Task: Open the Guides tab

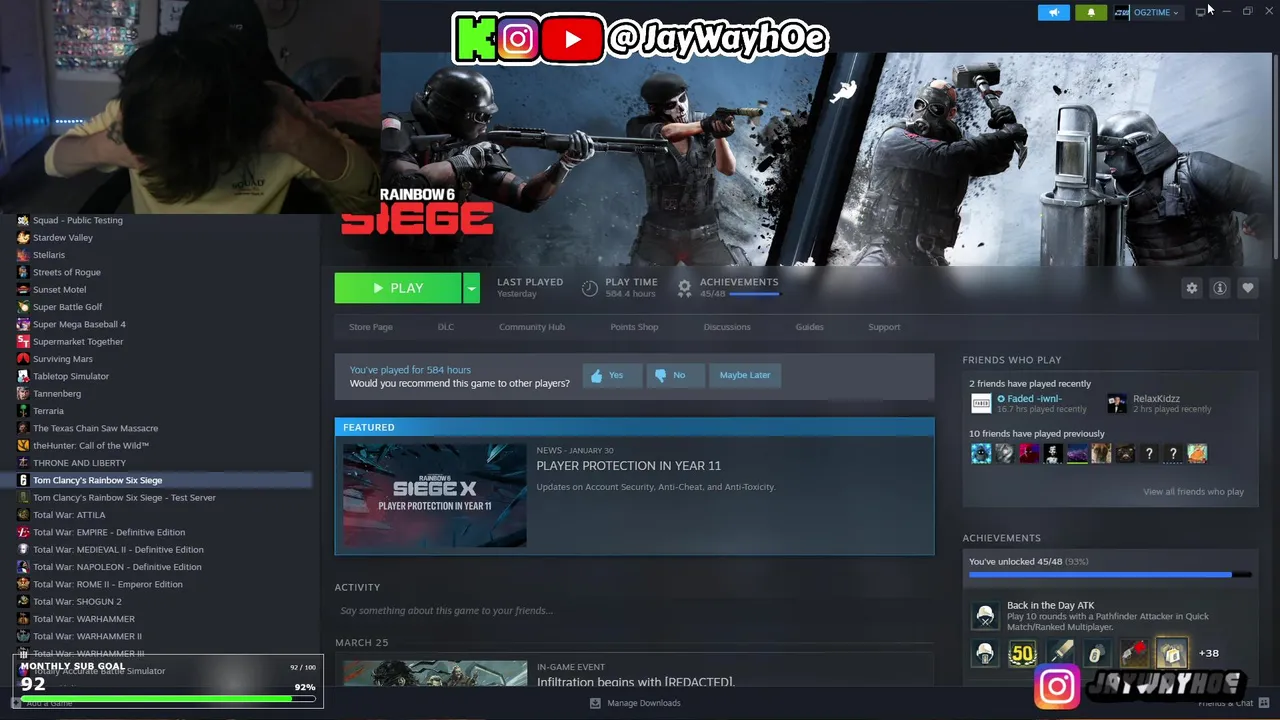Action: 809,327
